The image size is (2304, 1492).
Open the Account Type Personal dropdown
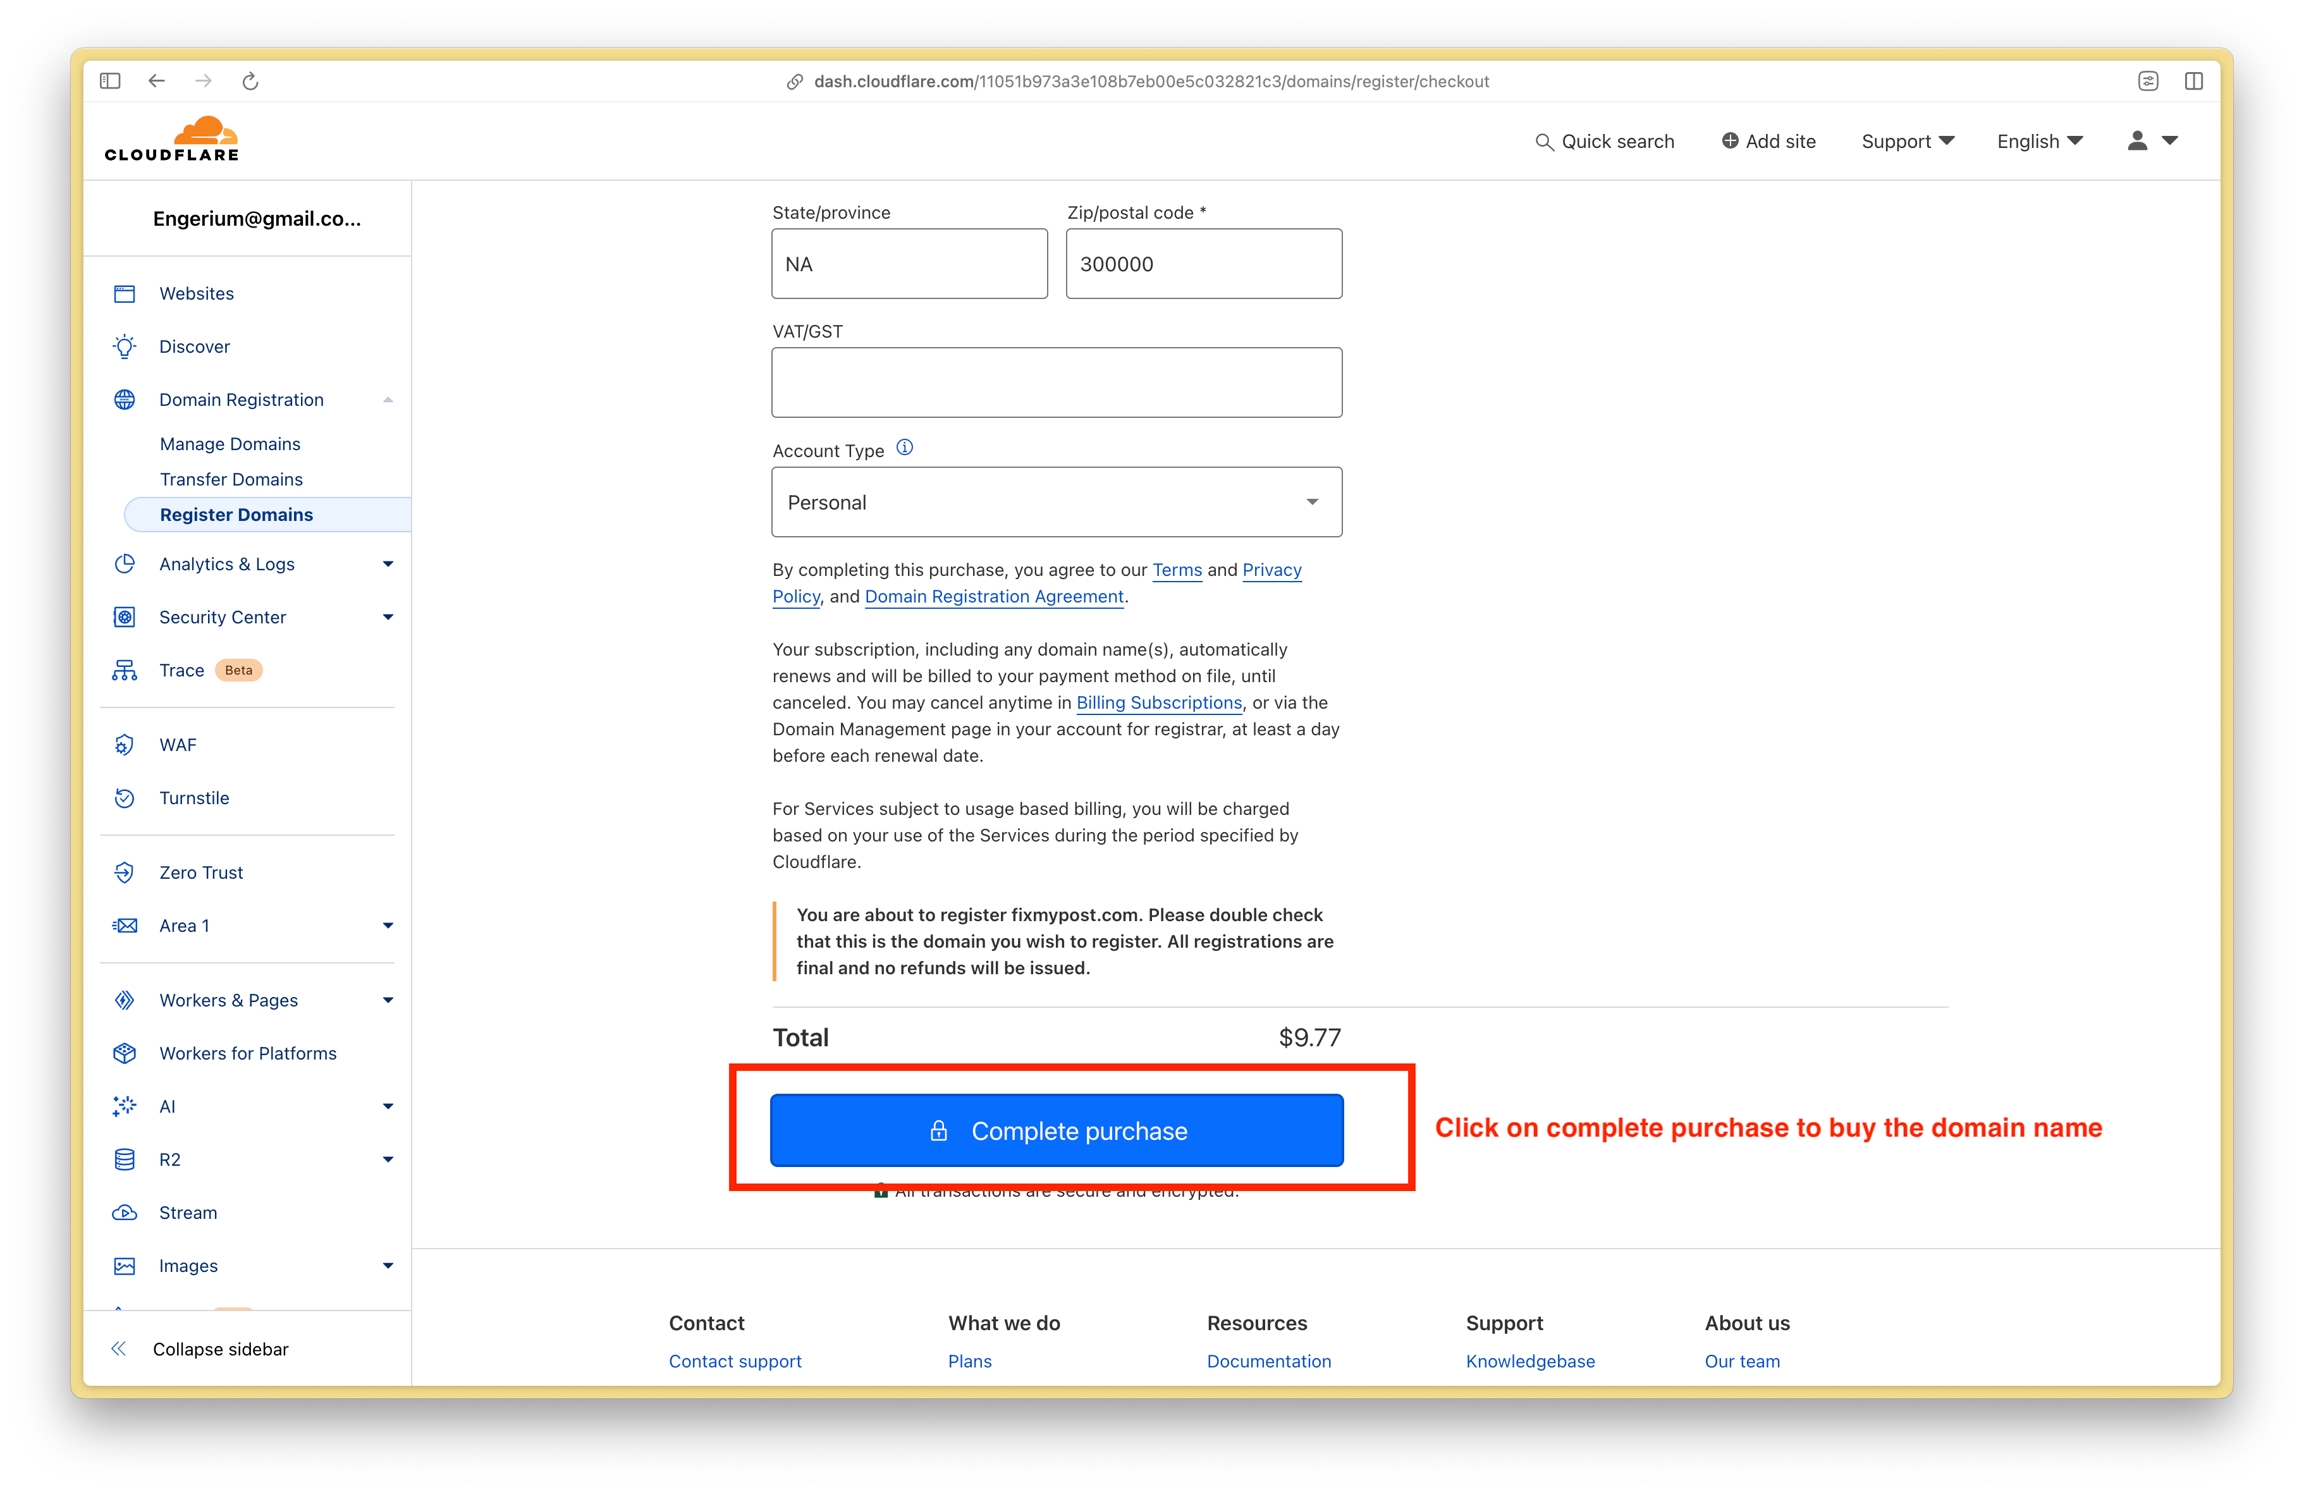pos(1056,502)
